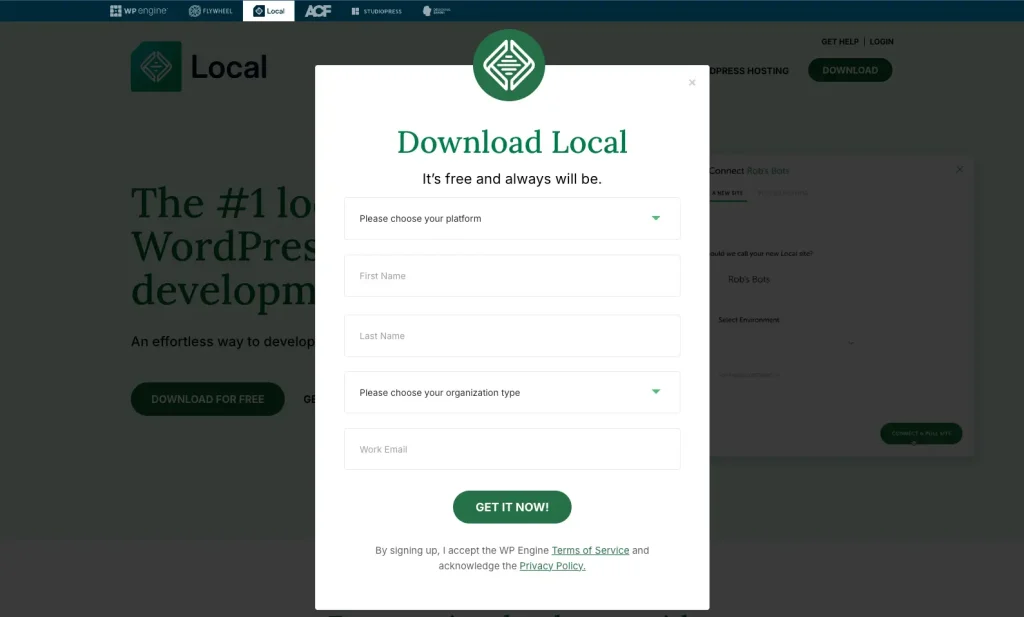Focus the First Name field

[x=512, y=276]
